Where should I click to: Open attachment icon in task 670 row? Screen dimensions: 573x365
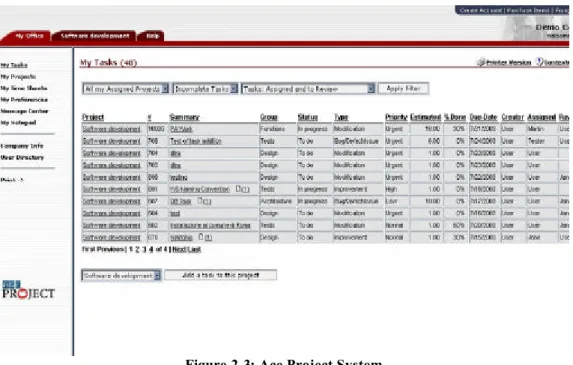(x=201, y=237)
